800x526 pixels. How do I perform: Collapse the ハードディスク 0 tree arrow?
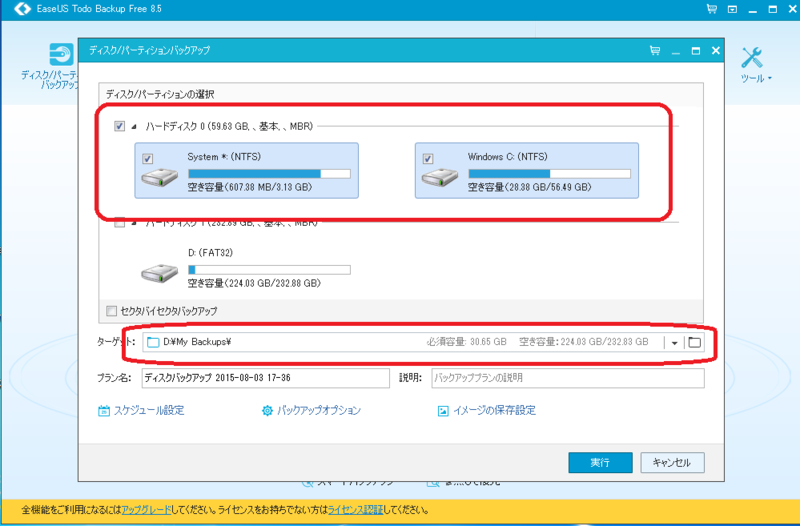coord(134,127)
